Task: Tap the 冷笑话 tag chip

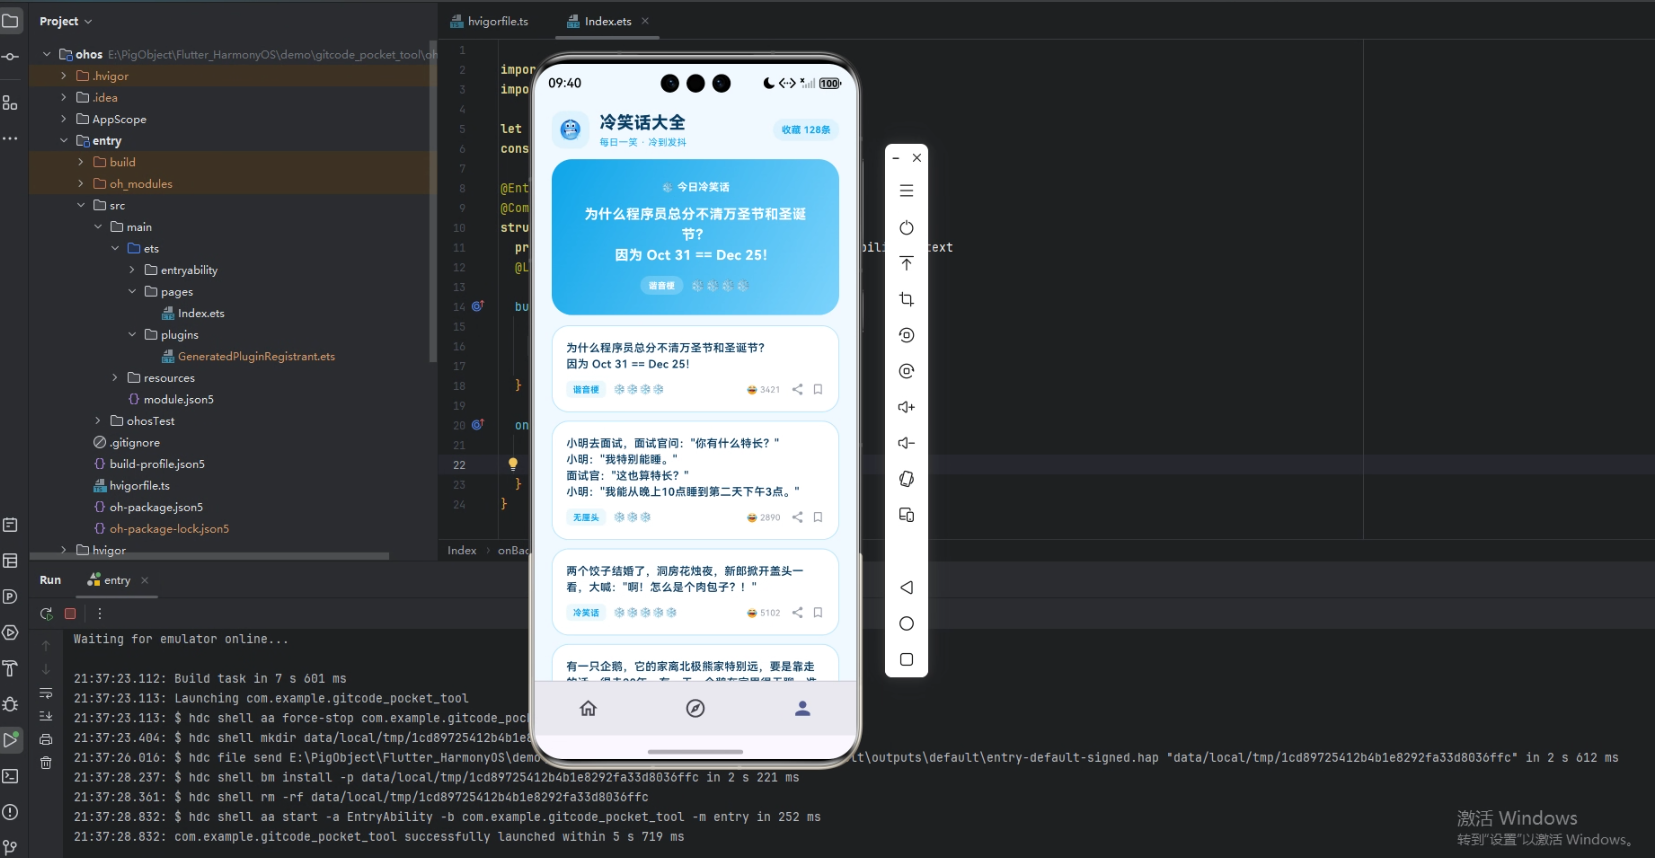Action: [x=586, y=613]
